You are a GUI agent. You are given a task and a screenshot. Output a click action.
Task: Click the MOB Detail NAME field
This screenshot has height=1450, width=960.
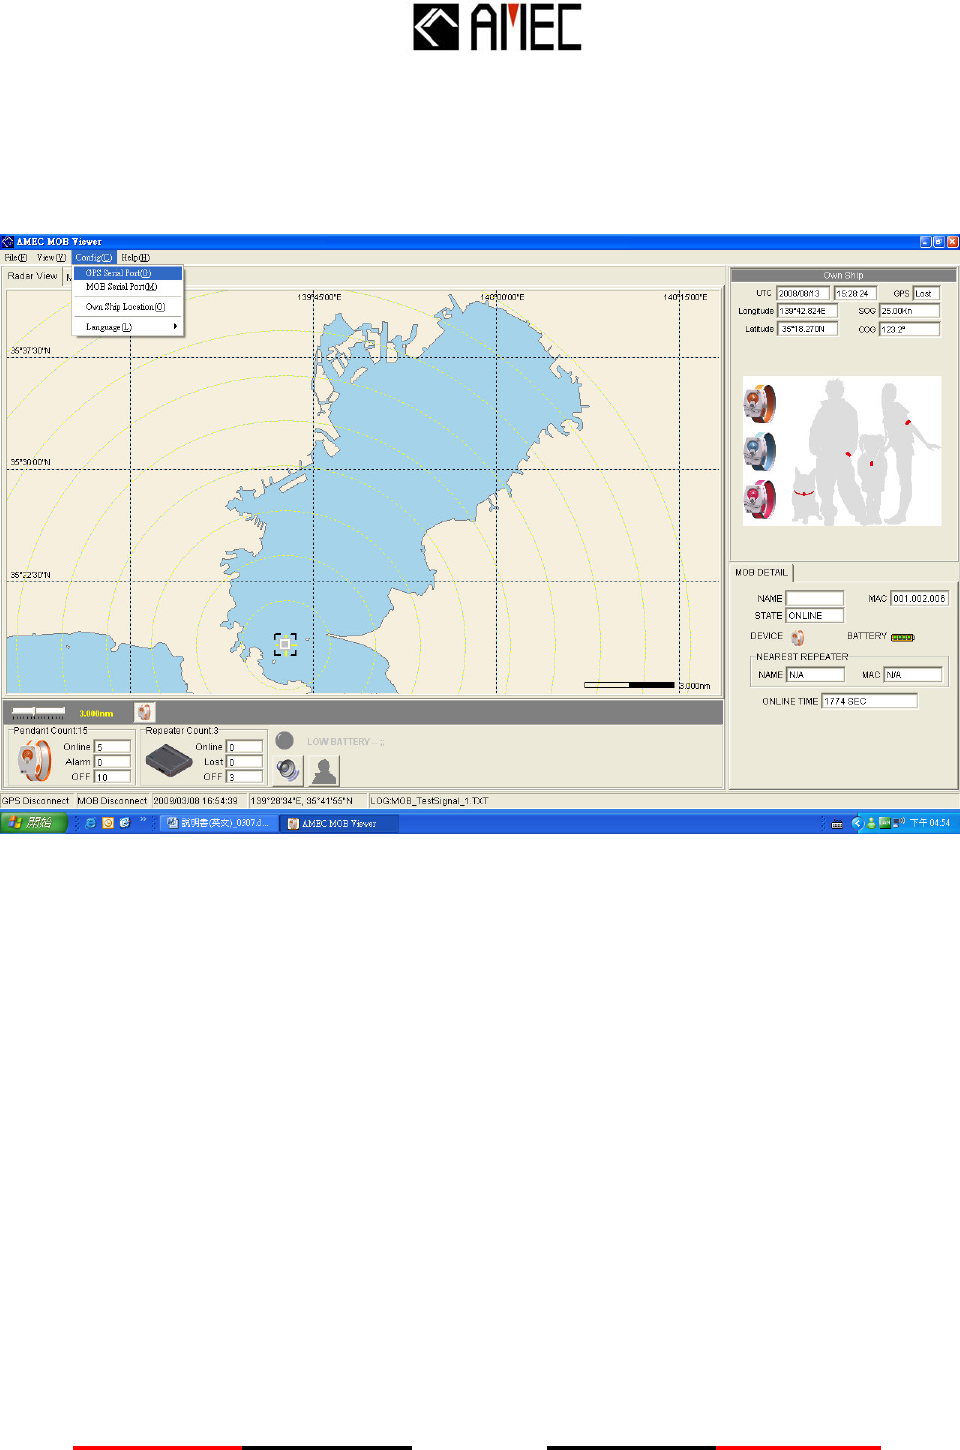(x=815, y=598)
